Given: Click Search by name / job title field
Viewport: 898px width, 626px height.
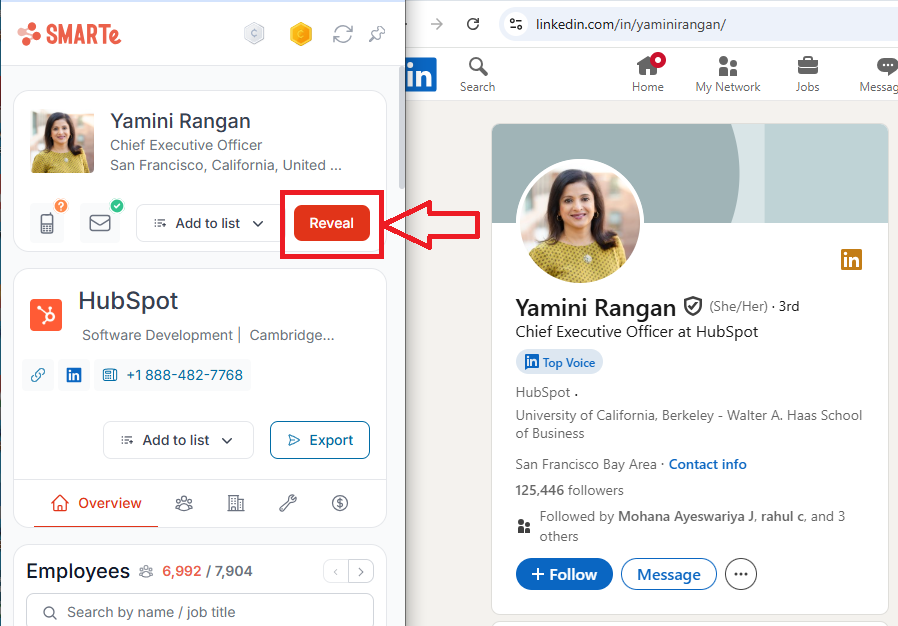Looking at the screenshot, I should tap(200, 612).
